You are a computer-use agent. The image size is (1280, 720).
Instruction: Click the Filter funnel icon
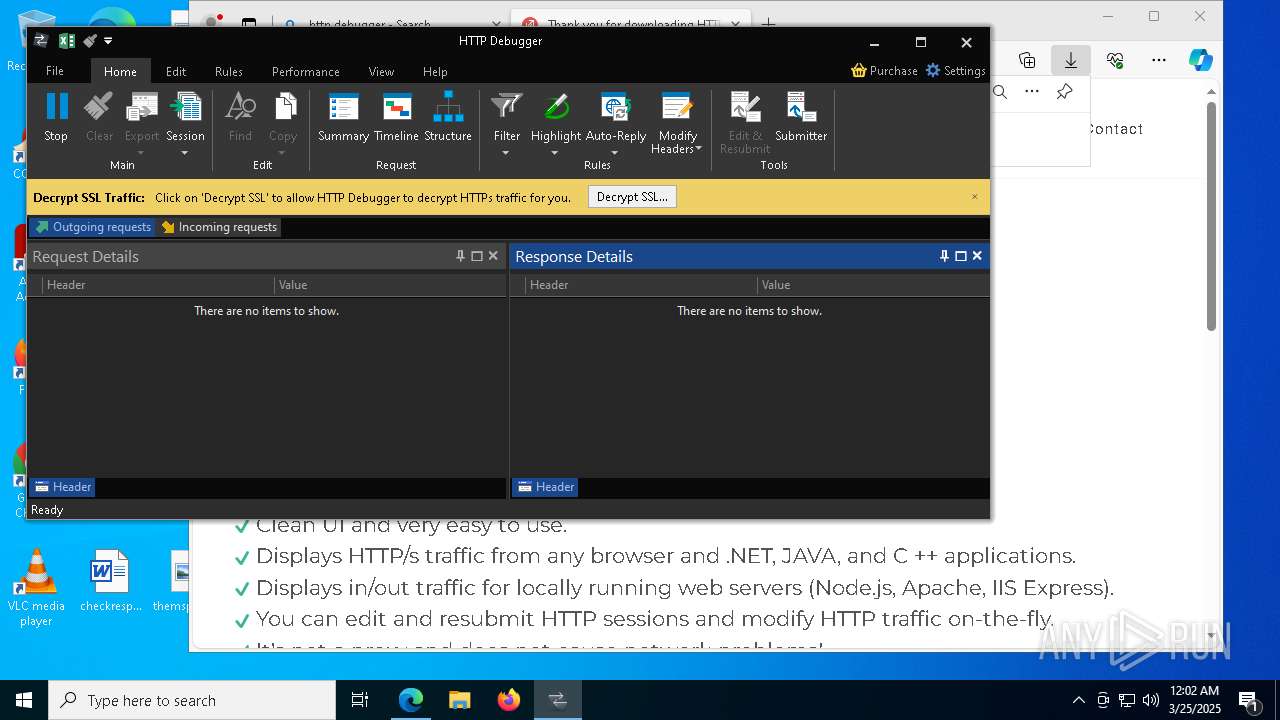point(507,106)
